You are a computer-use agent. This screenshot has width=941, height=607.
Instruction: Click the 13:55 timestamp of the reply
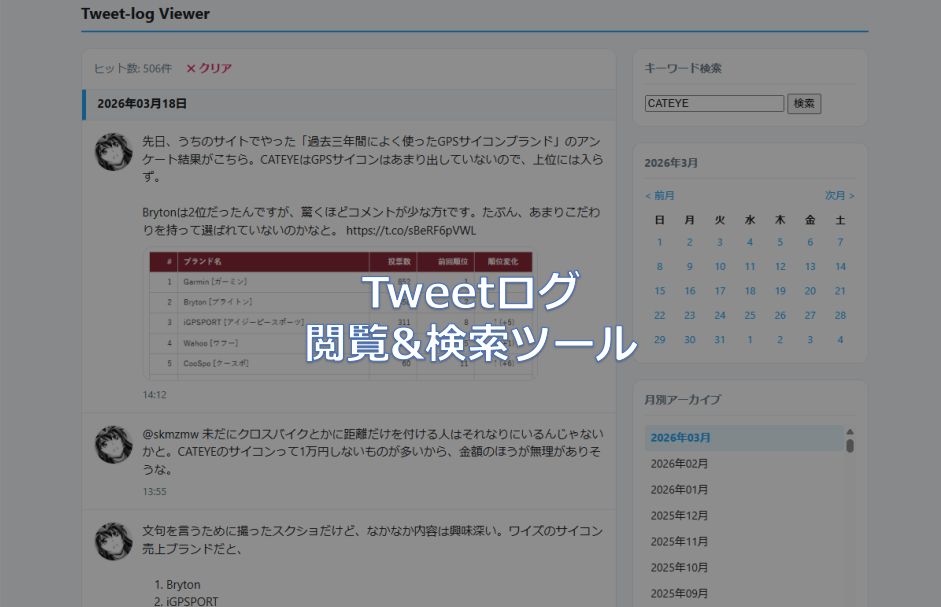(154, 491)
